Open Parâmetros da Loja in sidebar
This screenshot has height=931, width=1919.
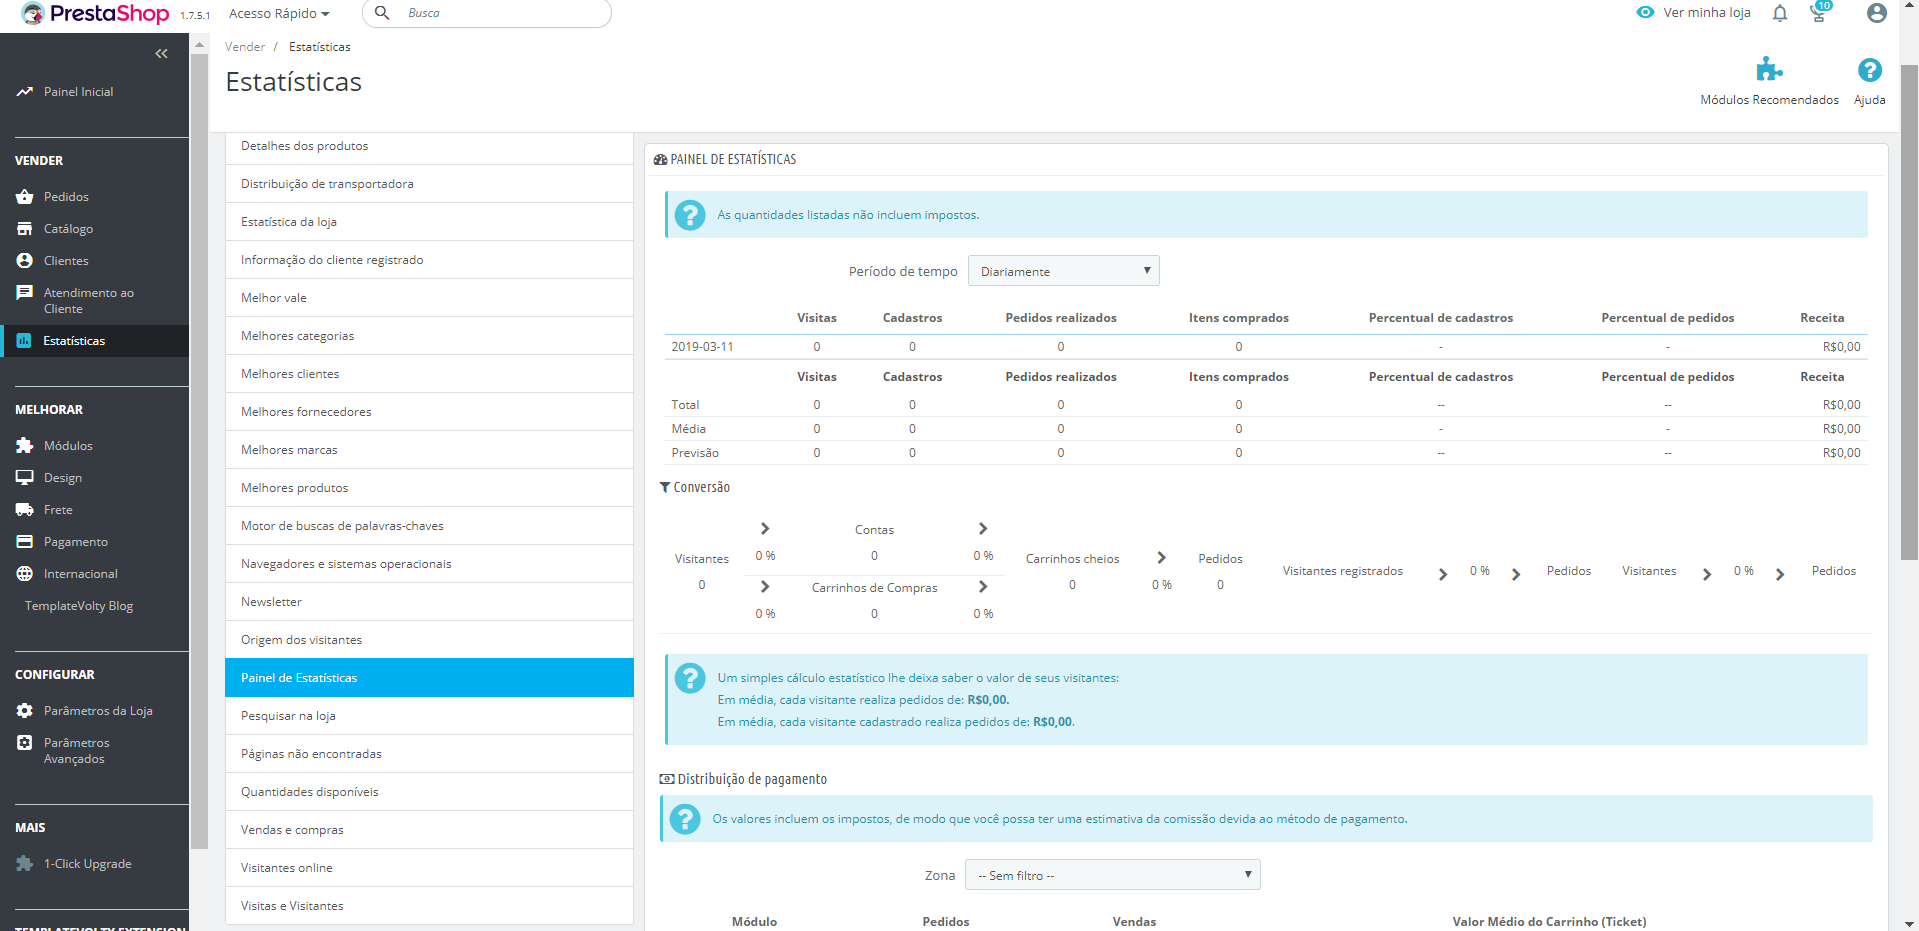pos(98,711)
